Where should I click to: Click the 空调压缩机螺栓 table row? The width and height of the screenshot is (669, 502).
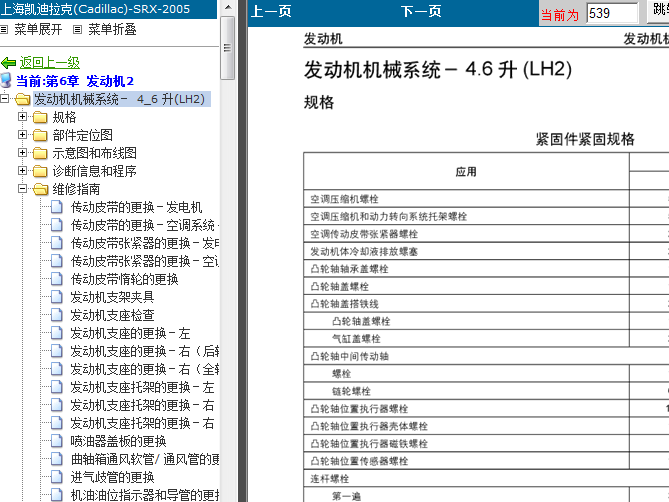point(486,199)
